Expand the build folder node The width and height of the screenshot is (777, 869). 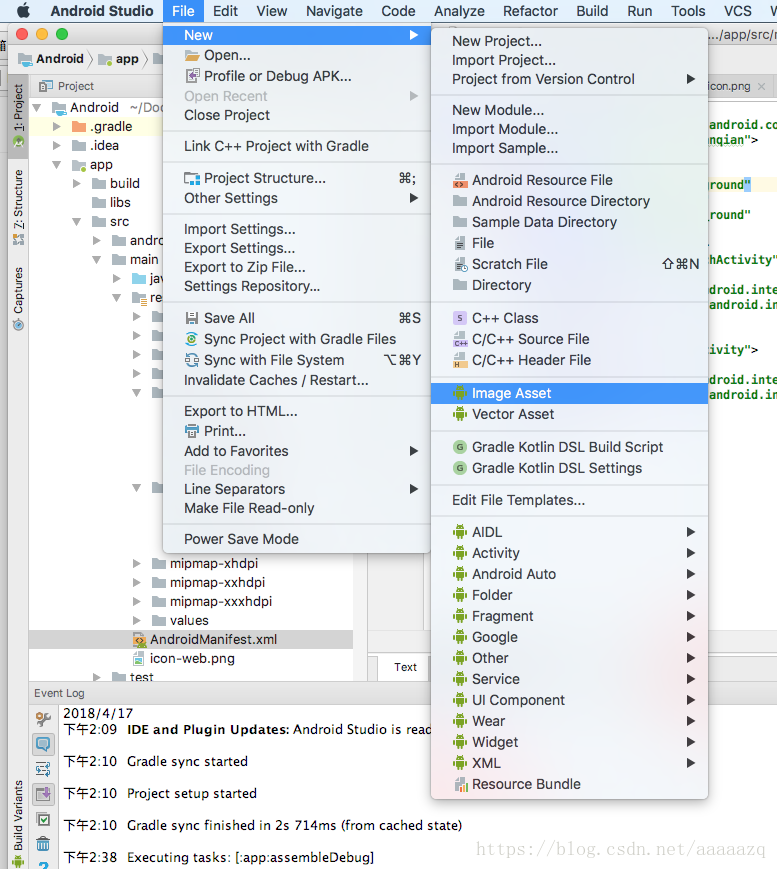(76, 183)
